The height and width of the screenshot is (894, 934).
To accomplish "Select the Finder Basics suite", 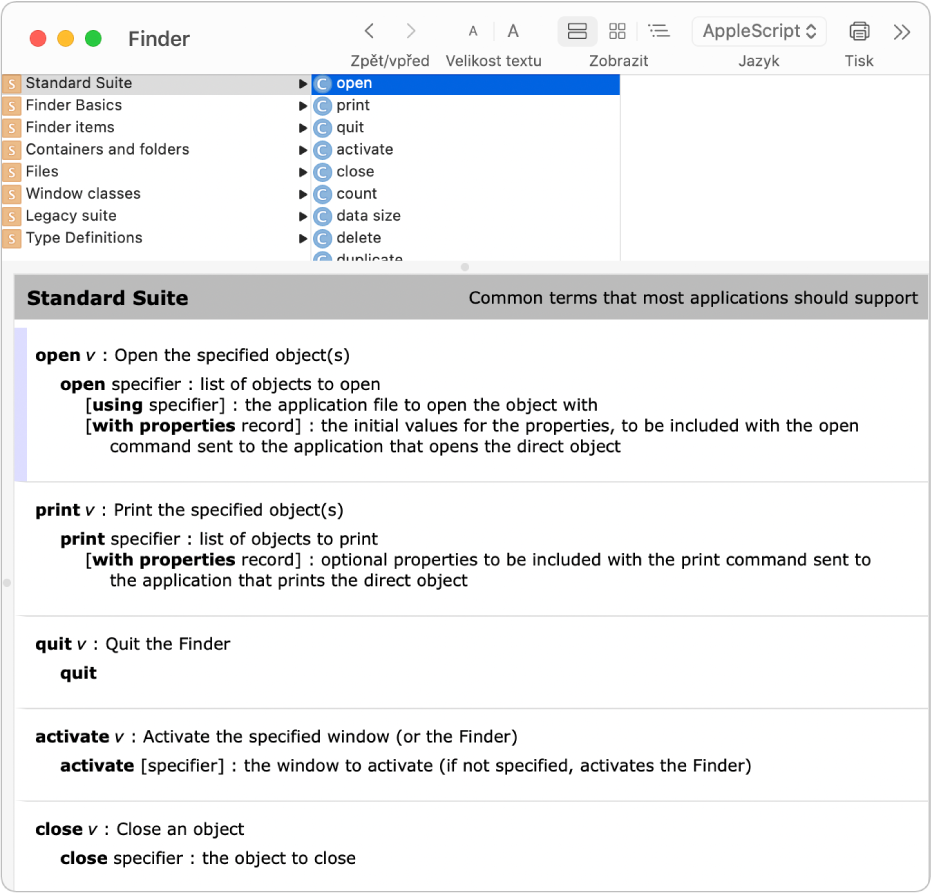I will click(x=74, y=105).
